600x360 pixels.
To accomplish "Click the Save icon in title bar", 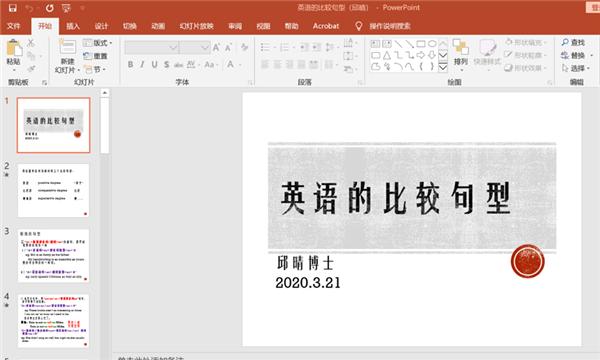I will (13, 8).
